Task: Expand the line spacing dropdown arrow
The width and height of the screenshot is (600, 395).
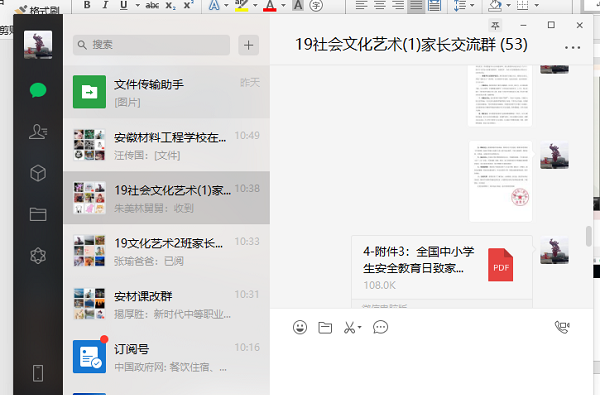Action: pyautogui.click(x=472, y=5)
